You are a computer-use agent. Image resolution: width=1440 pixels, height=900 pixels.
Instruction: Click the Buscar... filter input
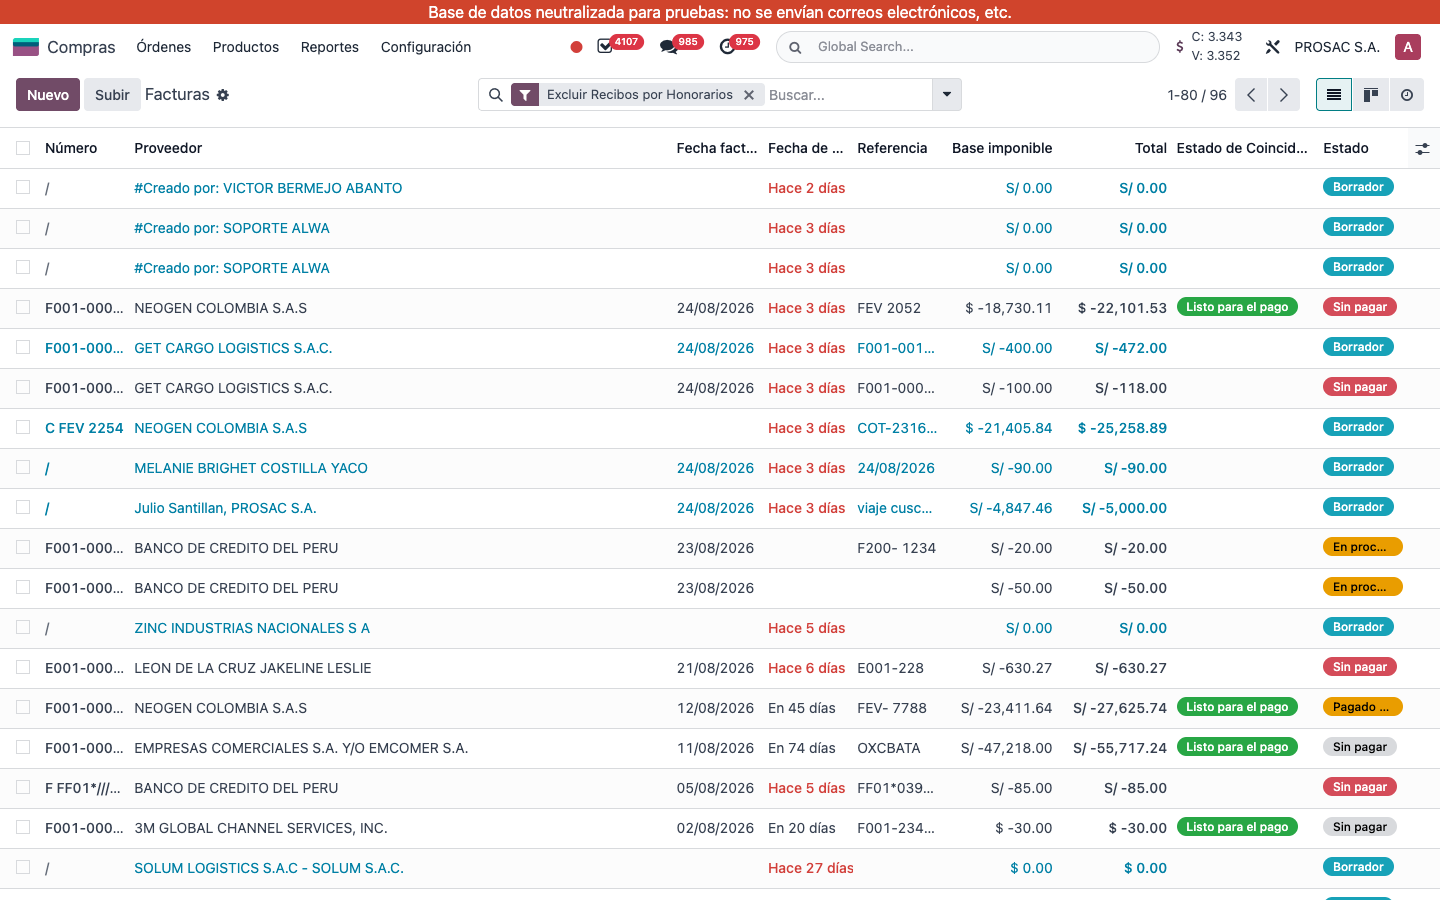(848, 95)
